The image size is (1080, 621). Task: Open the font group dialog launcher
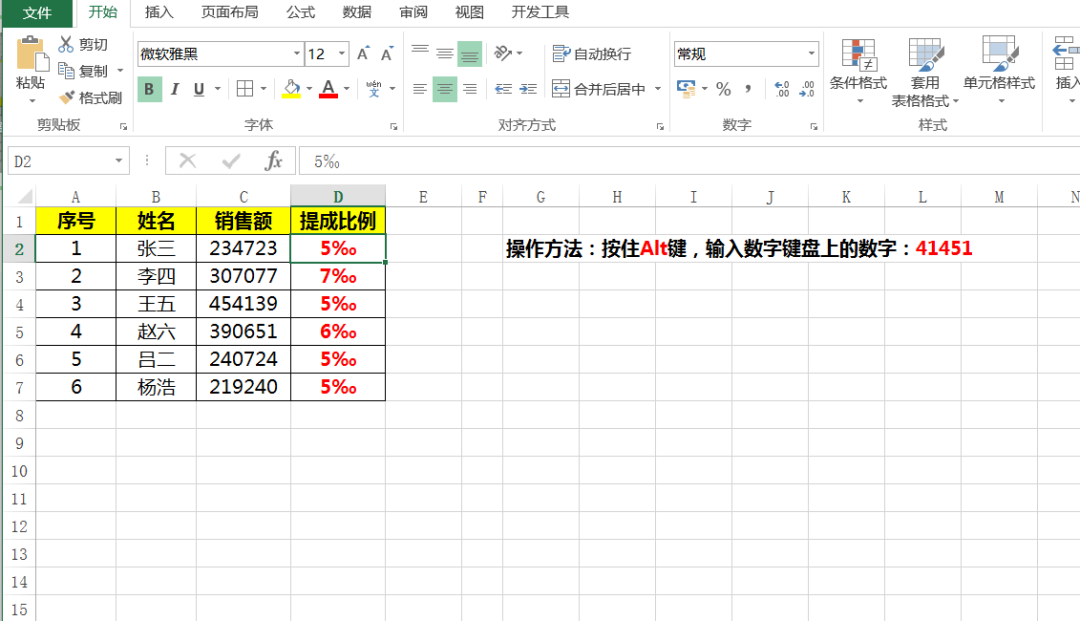click(x=394, y=127)
